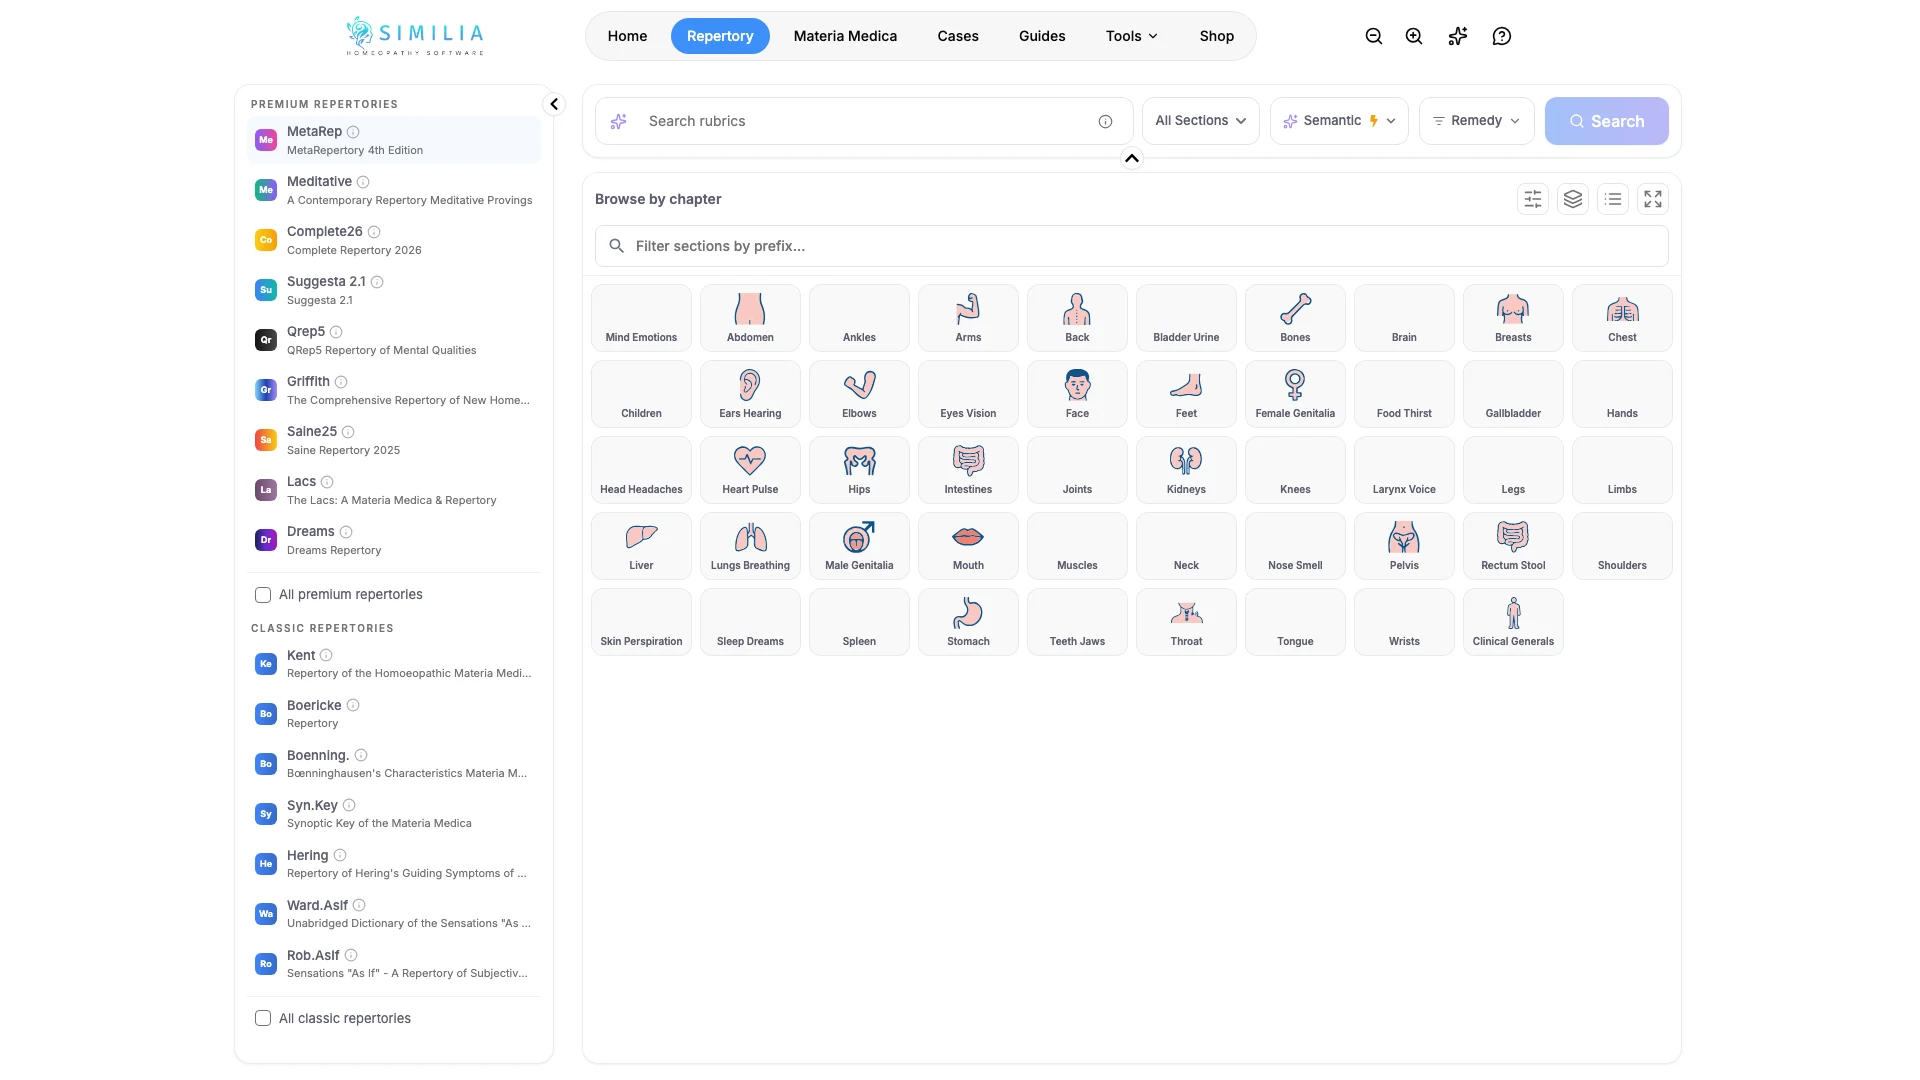The width and height of the screenshot is (1920, 1080).
Task: Open the Elbows chapter
Action: 859,394
